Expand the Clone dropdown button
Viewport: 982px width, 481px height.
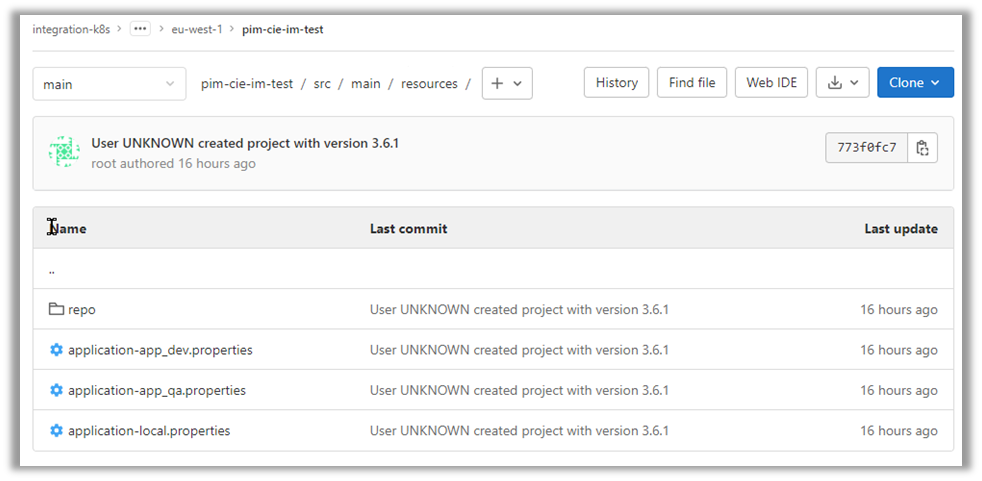915,83
